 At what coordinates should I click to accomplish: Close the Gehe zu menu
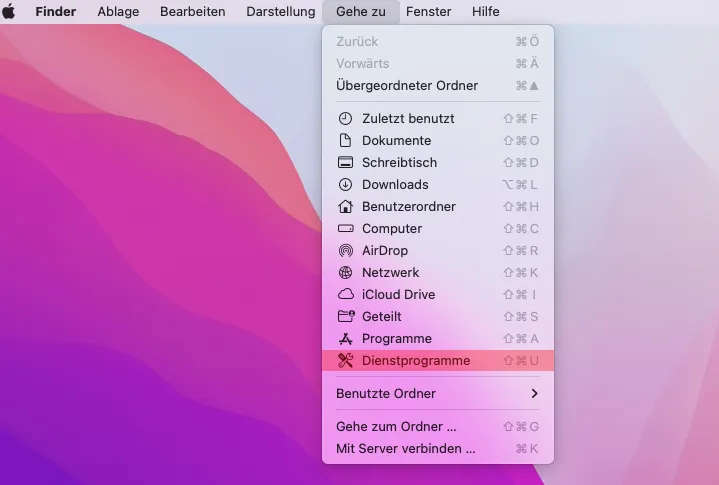(361, 11)
